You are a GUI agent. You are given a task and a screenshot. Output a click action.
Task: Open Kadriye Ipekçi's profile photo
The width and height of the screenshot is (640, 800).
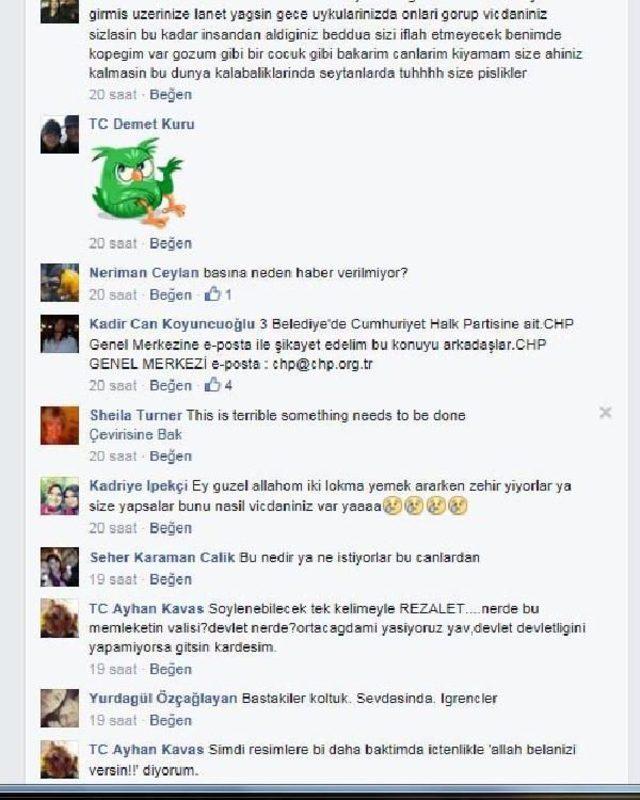[x=60, y=496]
